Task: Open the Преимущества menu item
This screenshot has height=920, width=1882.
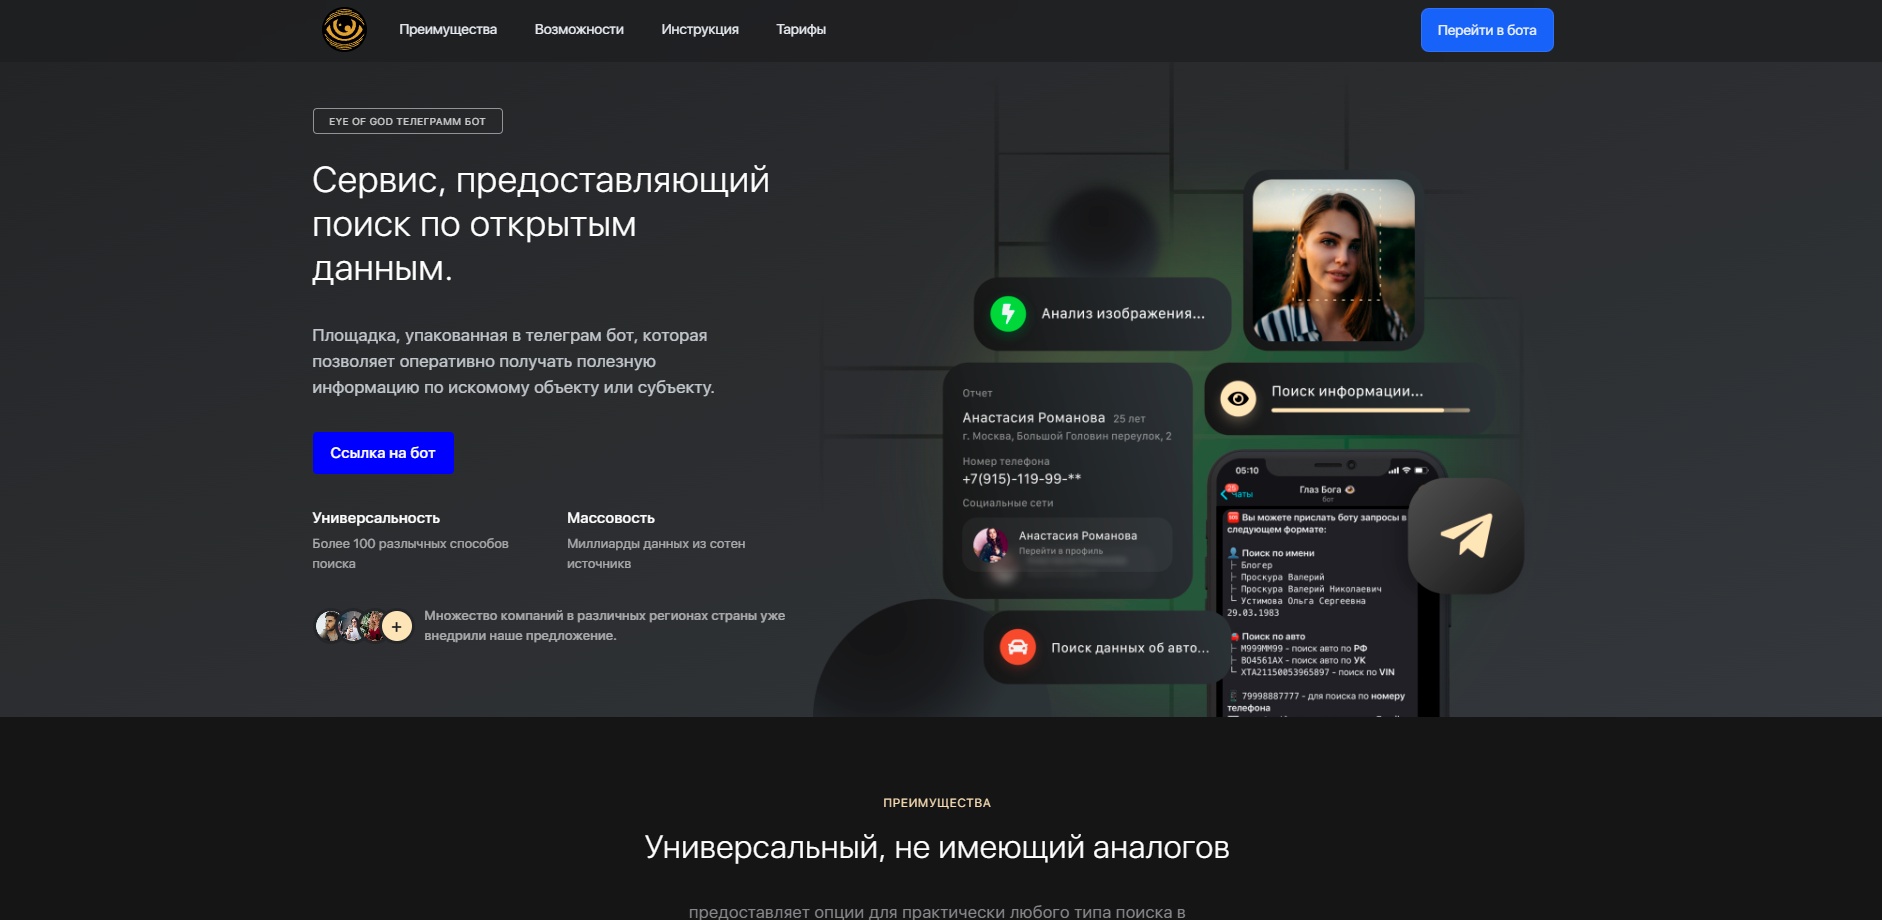Action: click(x=448, y=30)
